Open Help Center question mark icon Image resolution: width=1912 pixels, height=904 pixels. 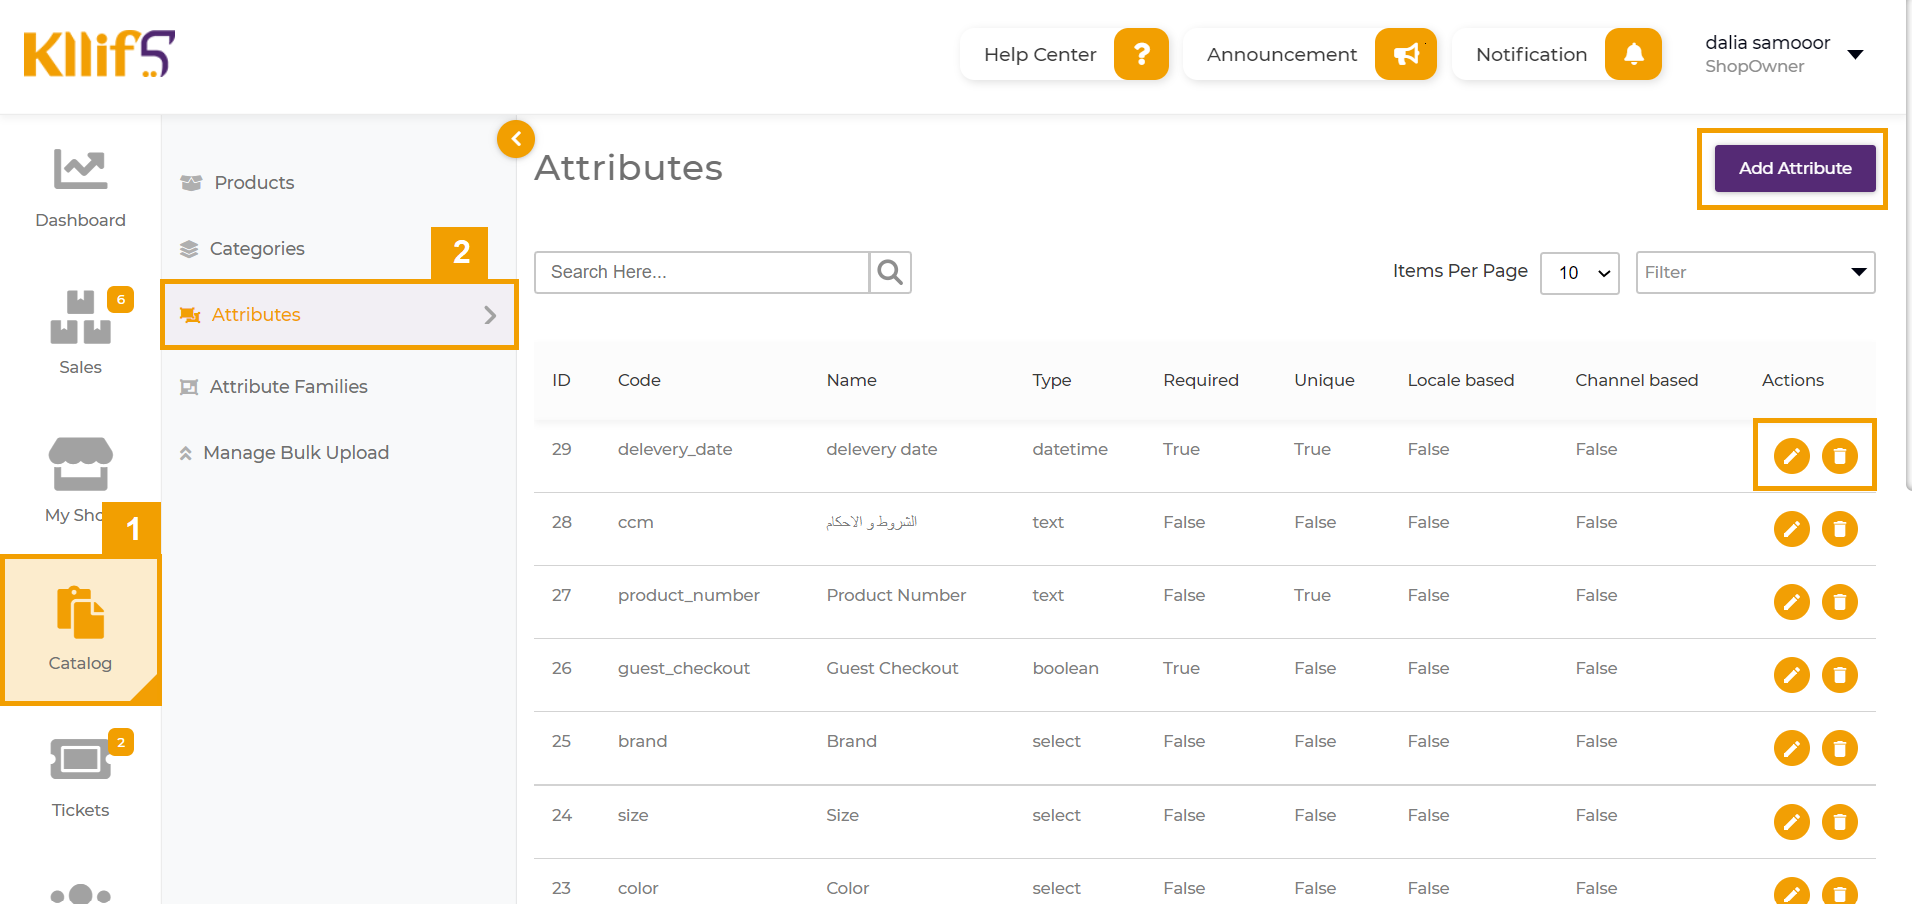[x=1141, y=54]
